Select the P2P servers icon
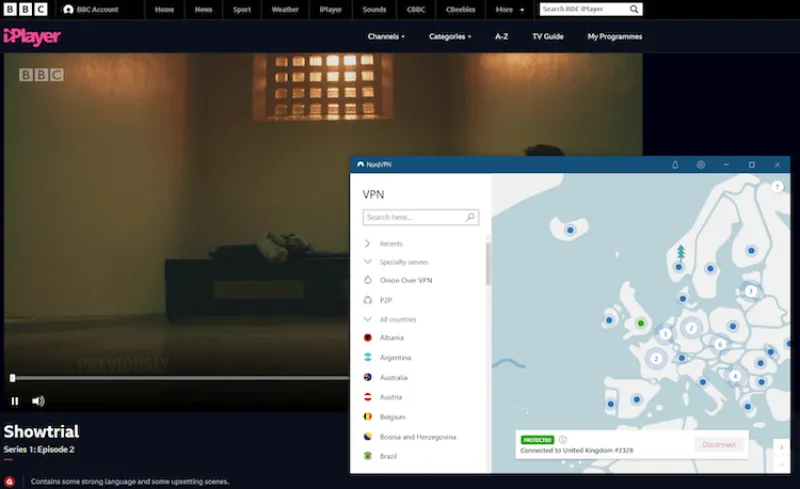Image resolution: width=800 pixels, height=489 pixels. tap(367, 300)
